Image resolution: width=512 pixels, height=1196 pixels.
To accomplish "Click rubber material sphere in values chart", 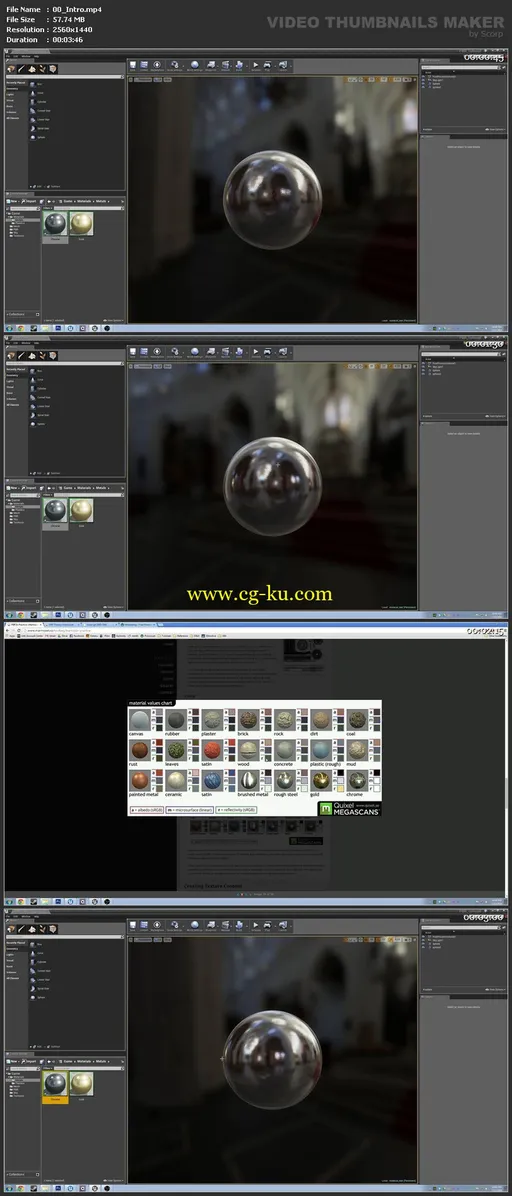I will point(175,720).
